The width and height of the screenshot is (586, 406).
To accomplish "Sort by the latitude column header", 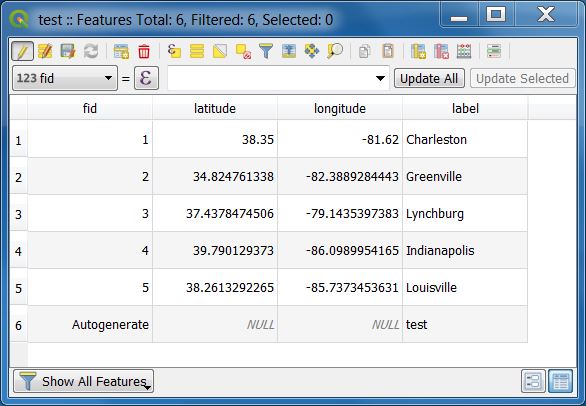I will (x=215, y=108).
